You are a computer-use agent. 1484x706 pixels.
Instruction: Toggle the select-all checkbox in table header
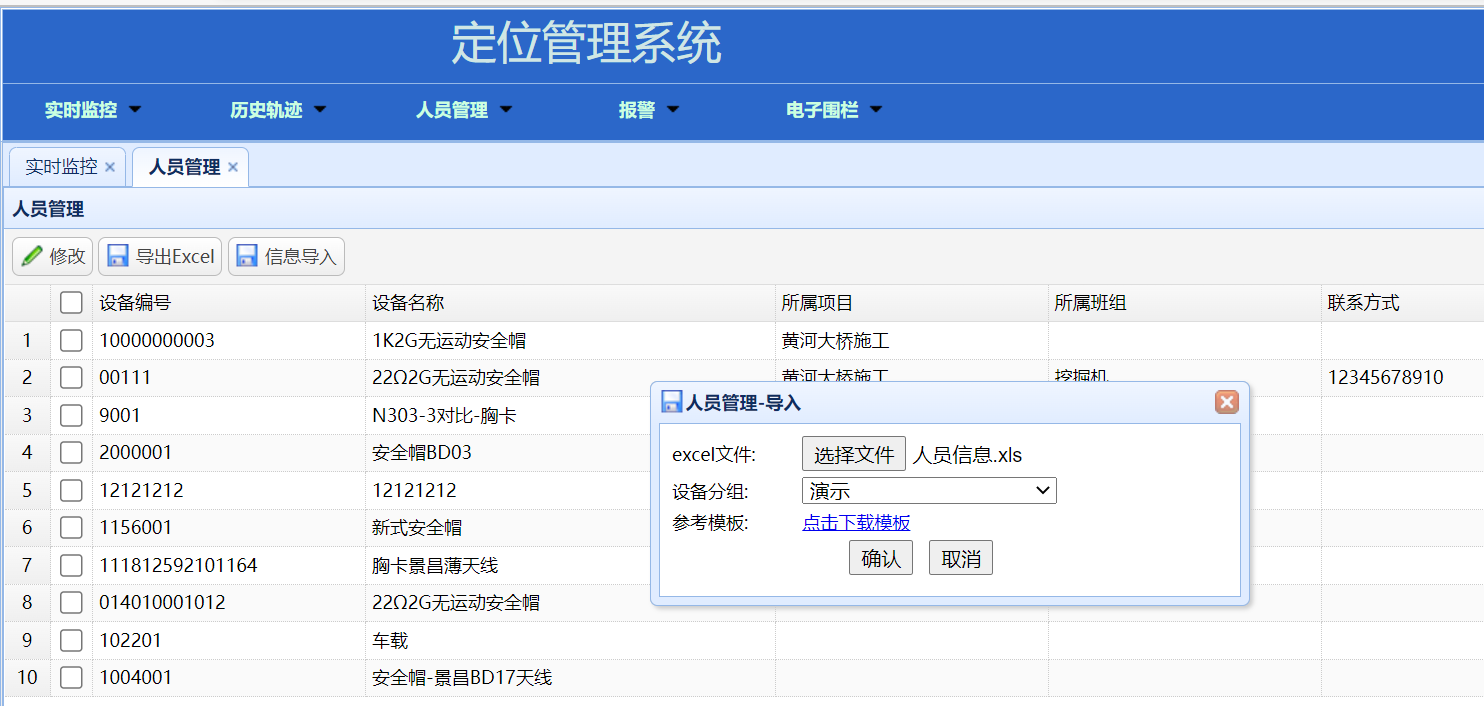tap(71, 303)
